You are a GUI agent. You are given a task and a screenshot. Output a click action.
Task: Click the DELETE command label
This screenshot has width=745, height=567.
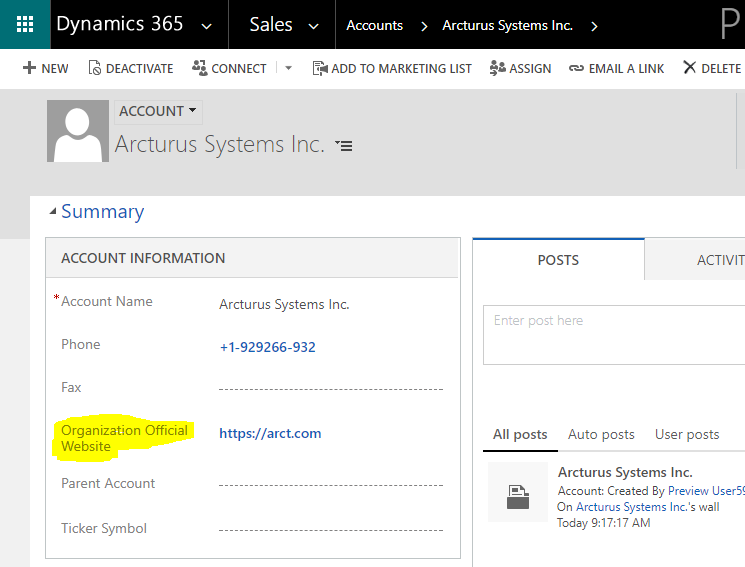click(x=721, y=69)
